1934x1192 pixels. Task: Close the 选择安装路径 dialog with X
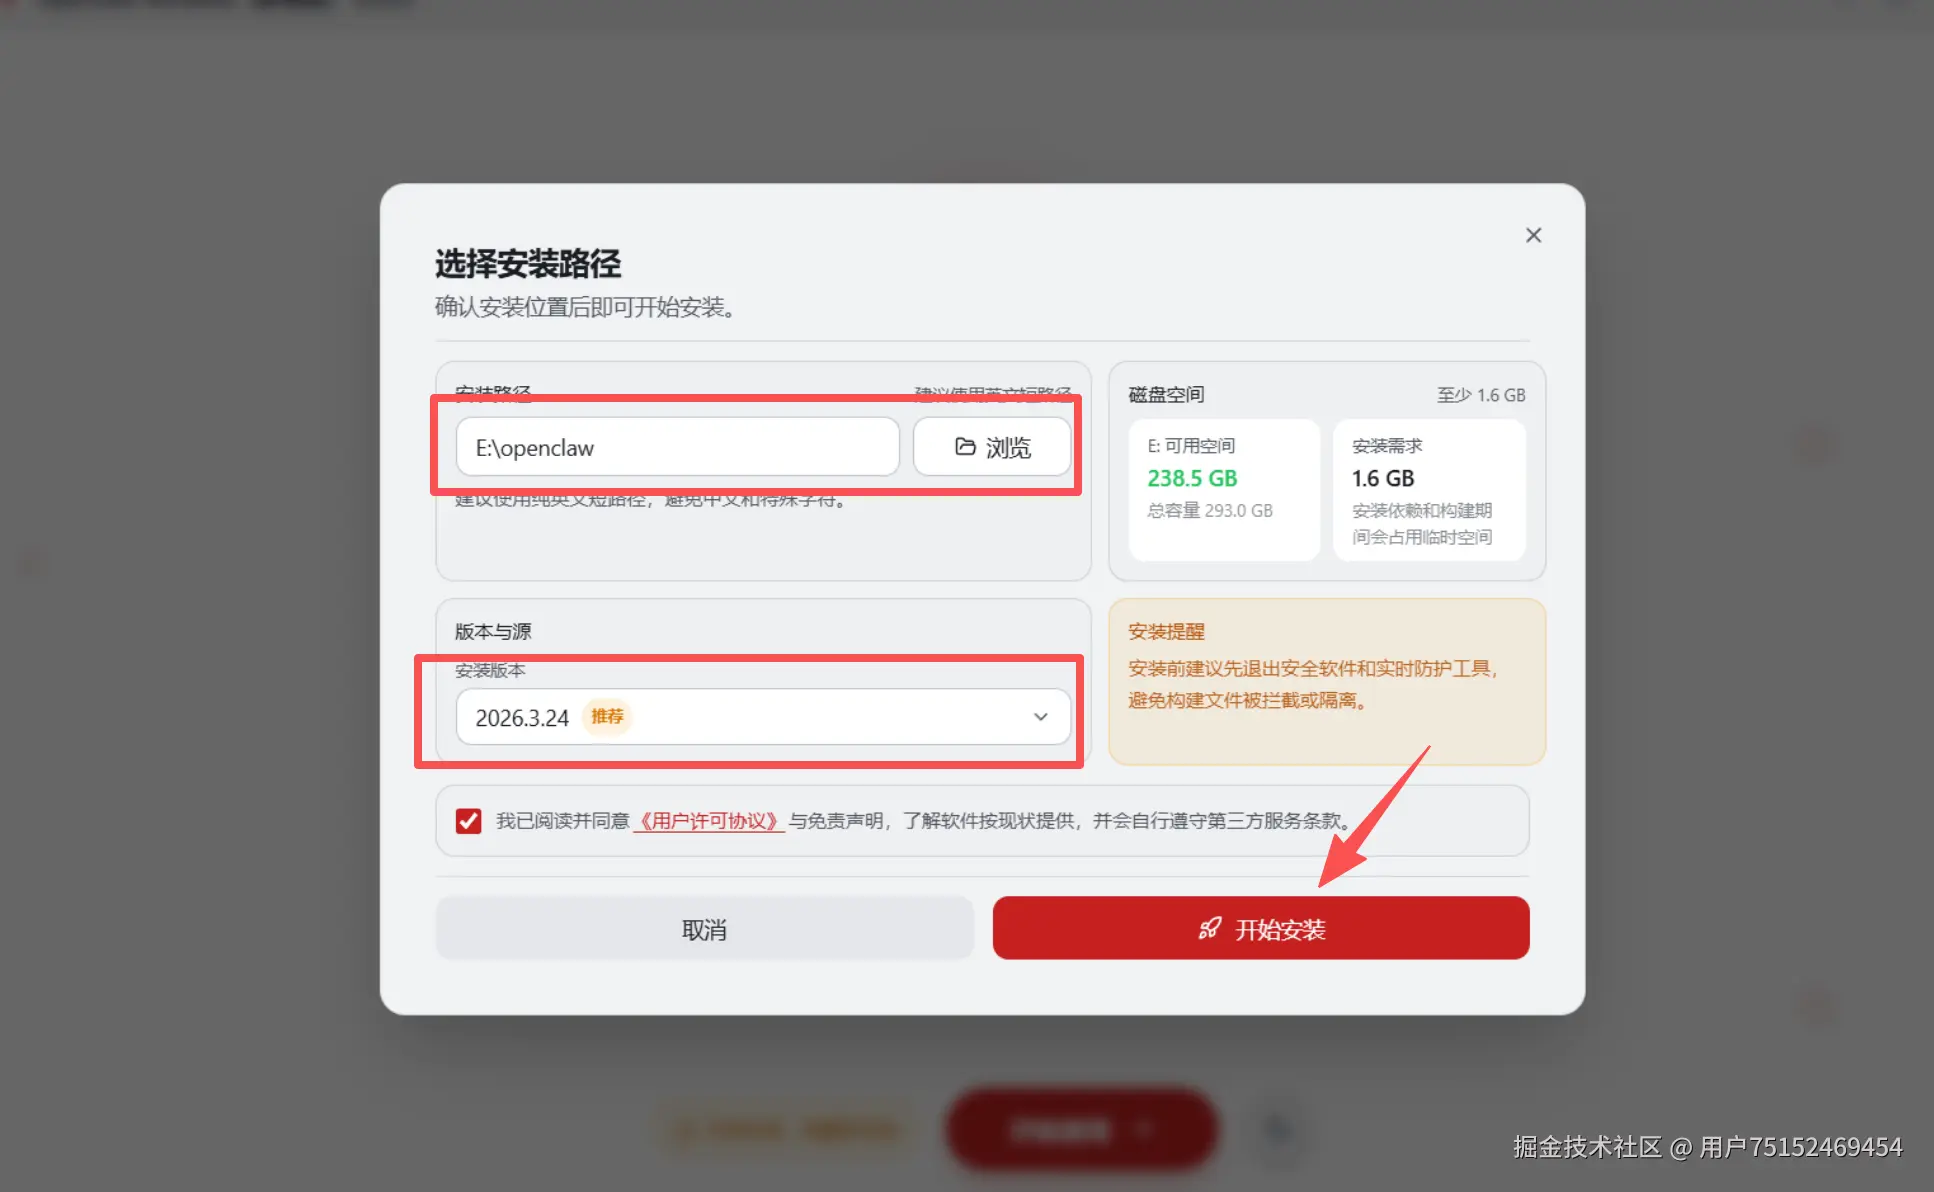point(1533,235)
